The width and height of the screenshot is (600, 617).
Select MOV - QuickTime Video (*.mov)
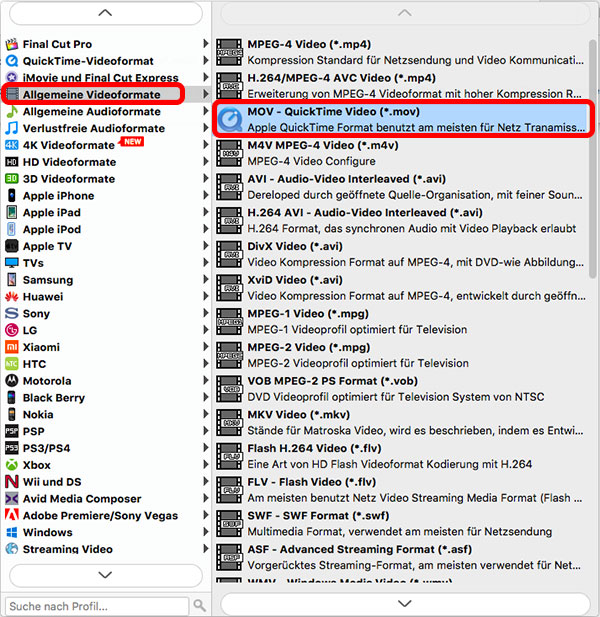(x=401, y=120)
